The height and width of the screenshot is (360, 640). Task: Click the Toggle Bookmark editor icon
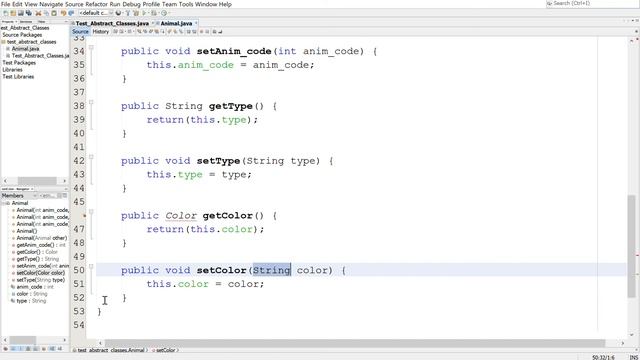[x=181, y=31]
